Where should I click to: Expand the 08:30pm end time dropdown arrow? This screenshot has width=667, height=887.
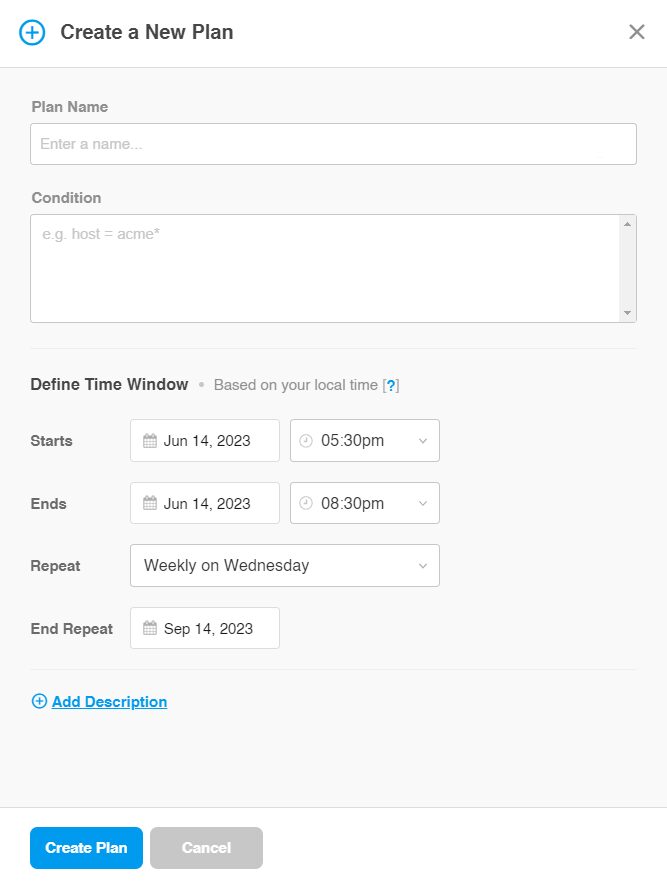423,503
